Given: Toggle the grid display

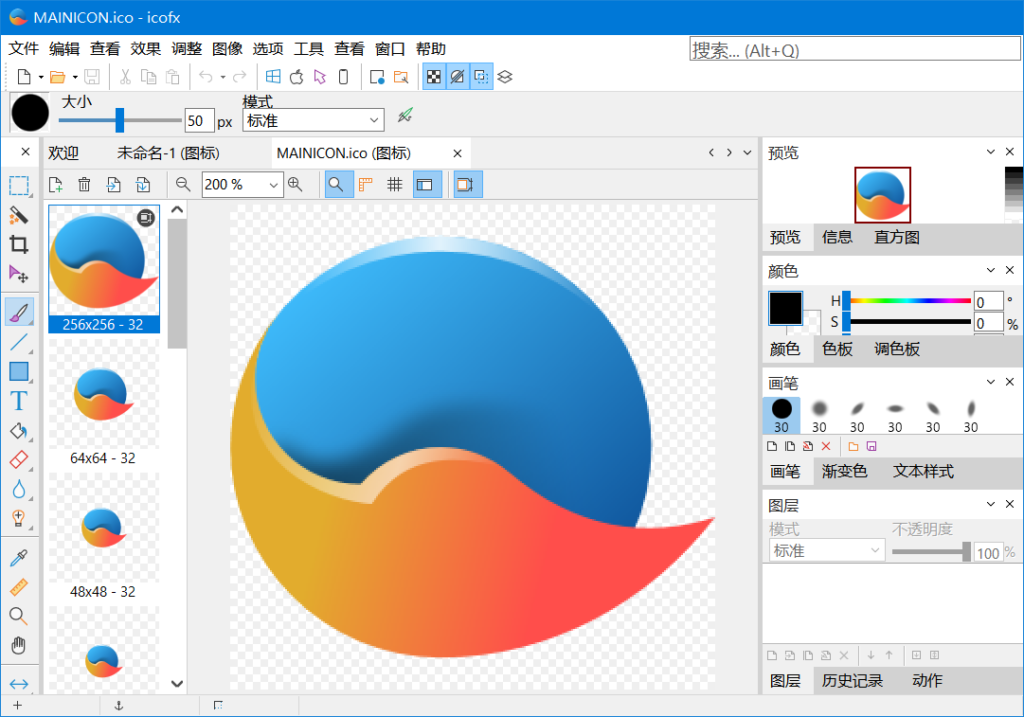Looking at the screenshot, I should (x=395, y=184).
